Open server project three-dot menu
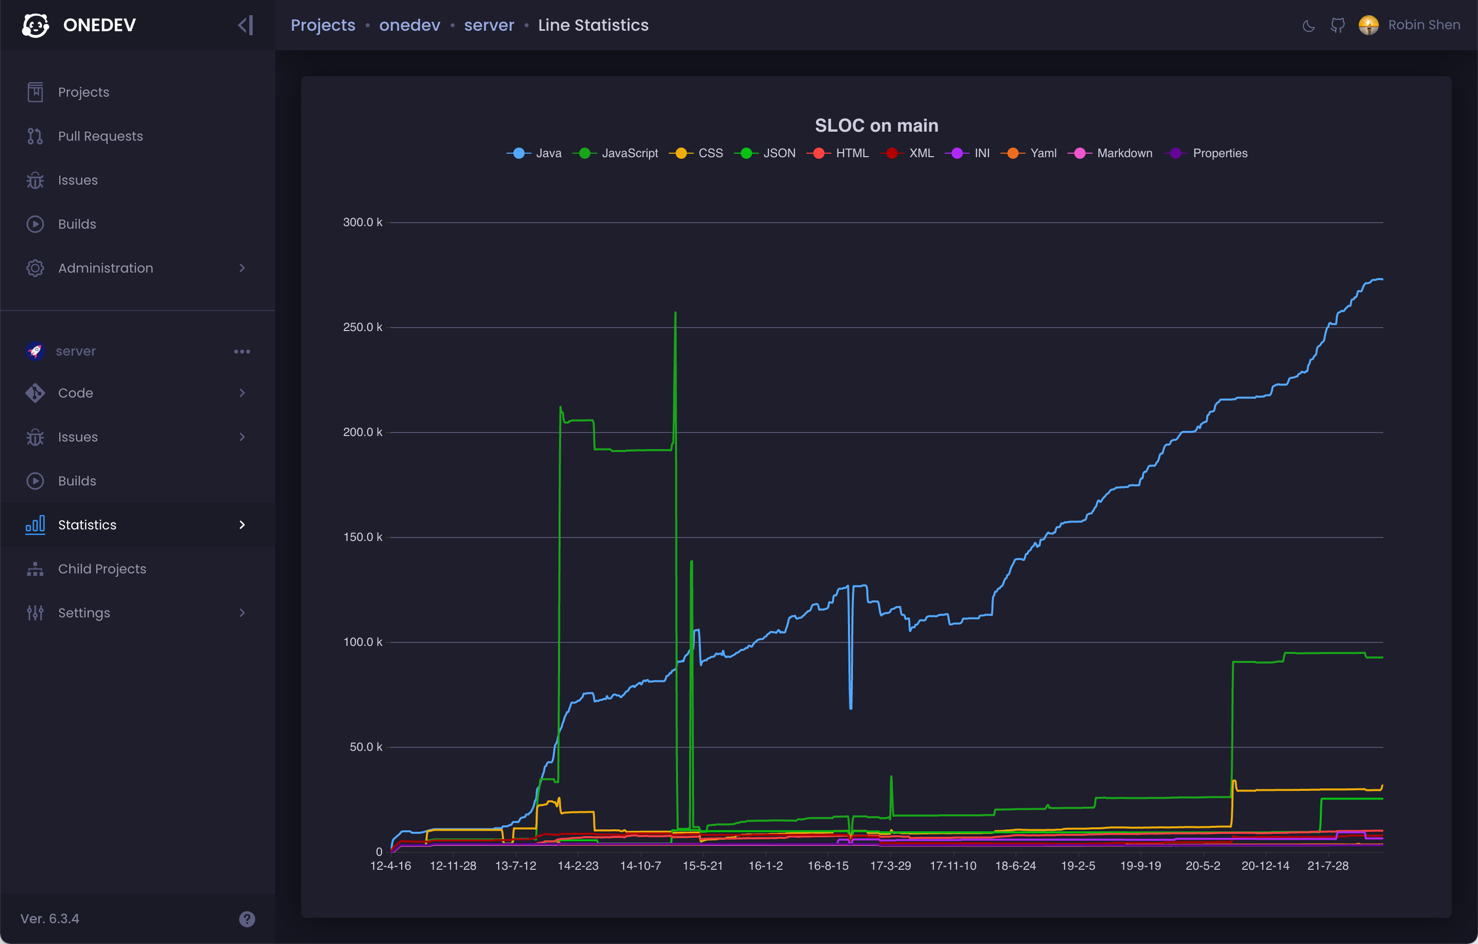Image resolution: width=1478 pixels, height=944 pixels. [x=242, y=351]
